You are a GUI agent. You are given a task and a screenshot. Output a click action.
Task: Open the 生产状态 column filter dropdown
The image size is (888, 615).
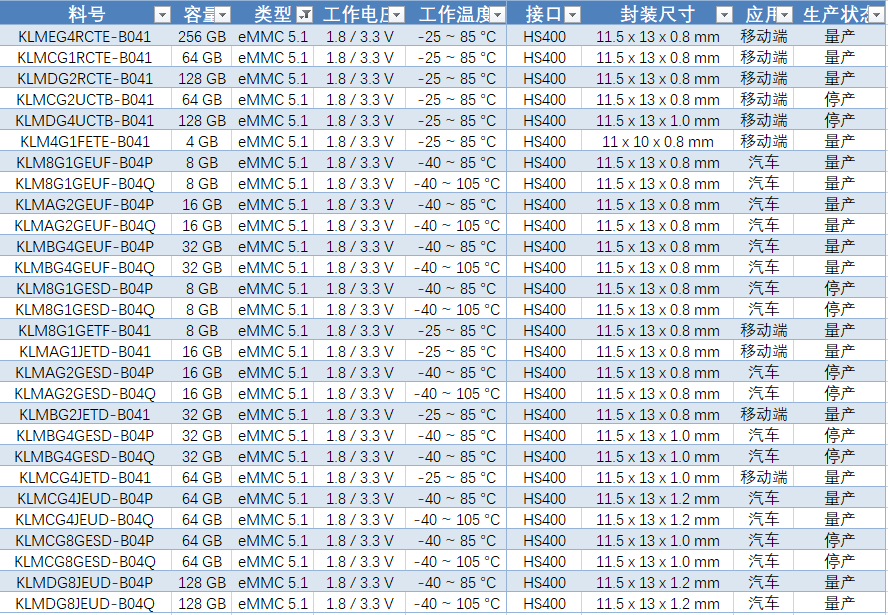pyautogui.click(x=876, y=15)
